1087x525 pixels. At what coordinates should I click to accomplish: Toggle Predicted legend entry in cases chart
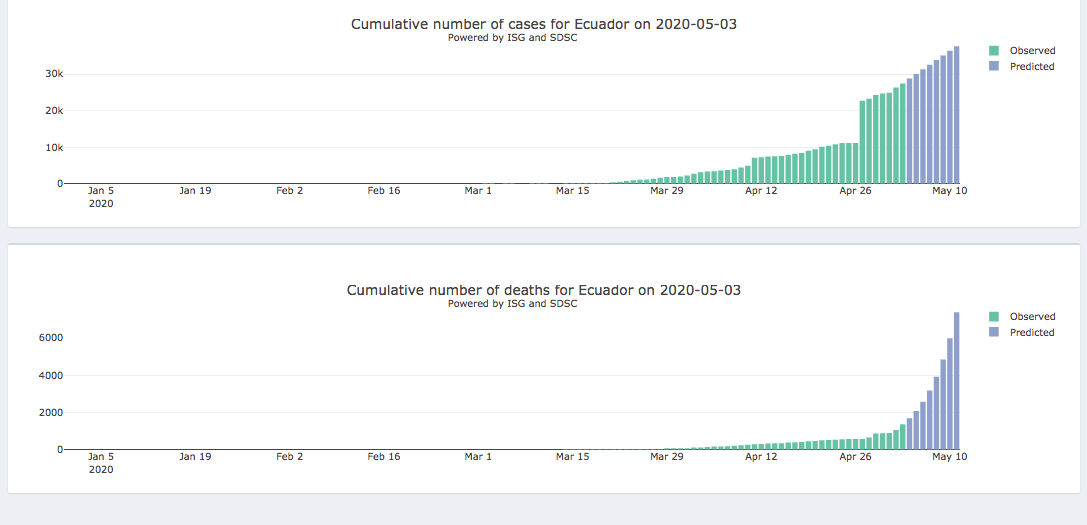pos(1031,67)
